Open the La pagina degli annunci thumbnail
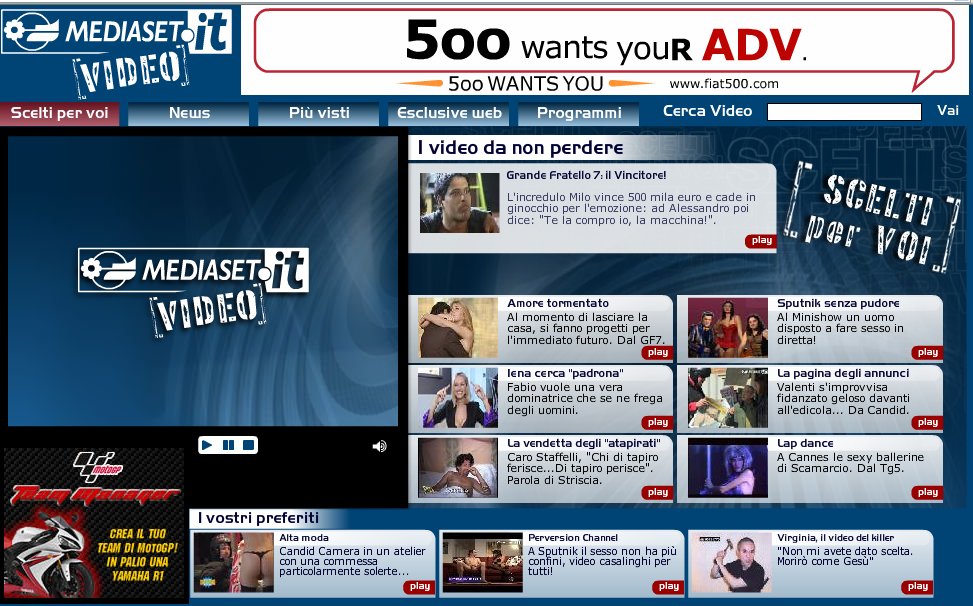Viewport: 973px width, 606px height. point(728,398)
